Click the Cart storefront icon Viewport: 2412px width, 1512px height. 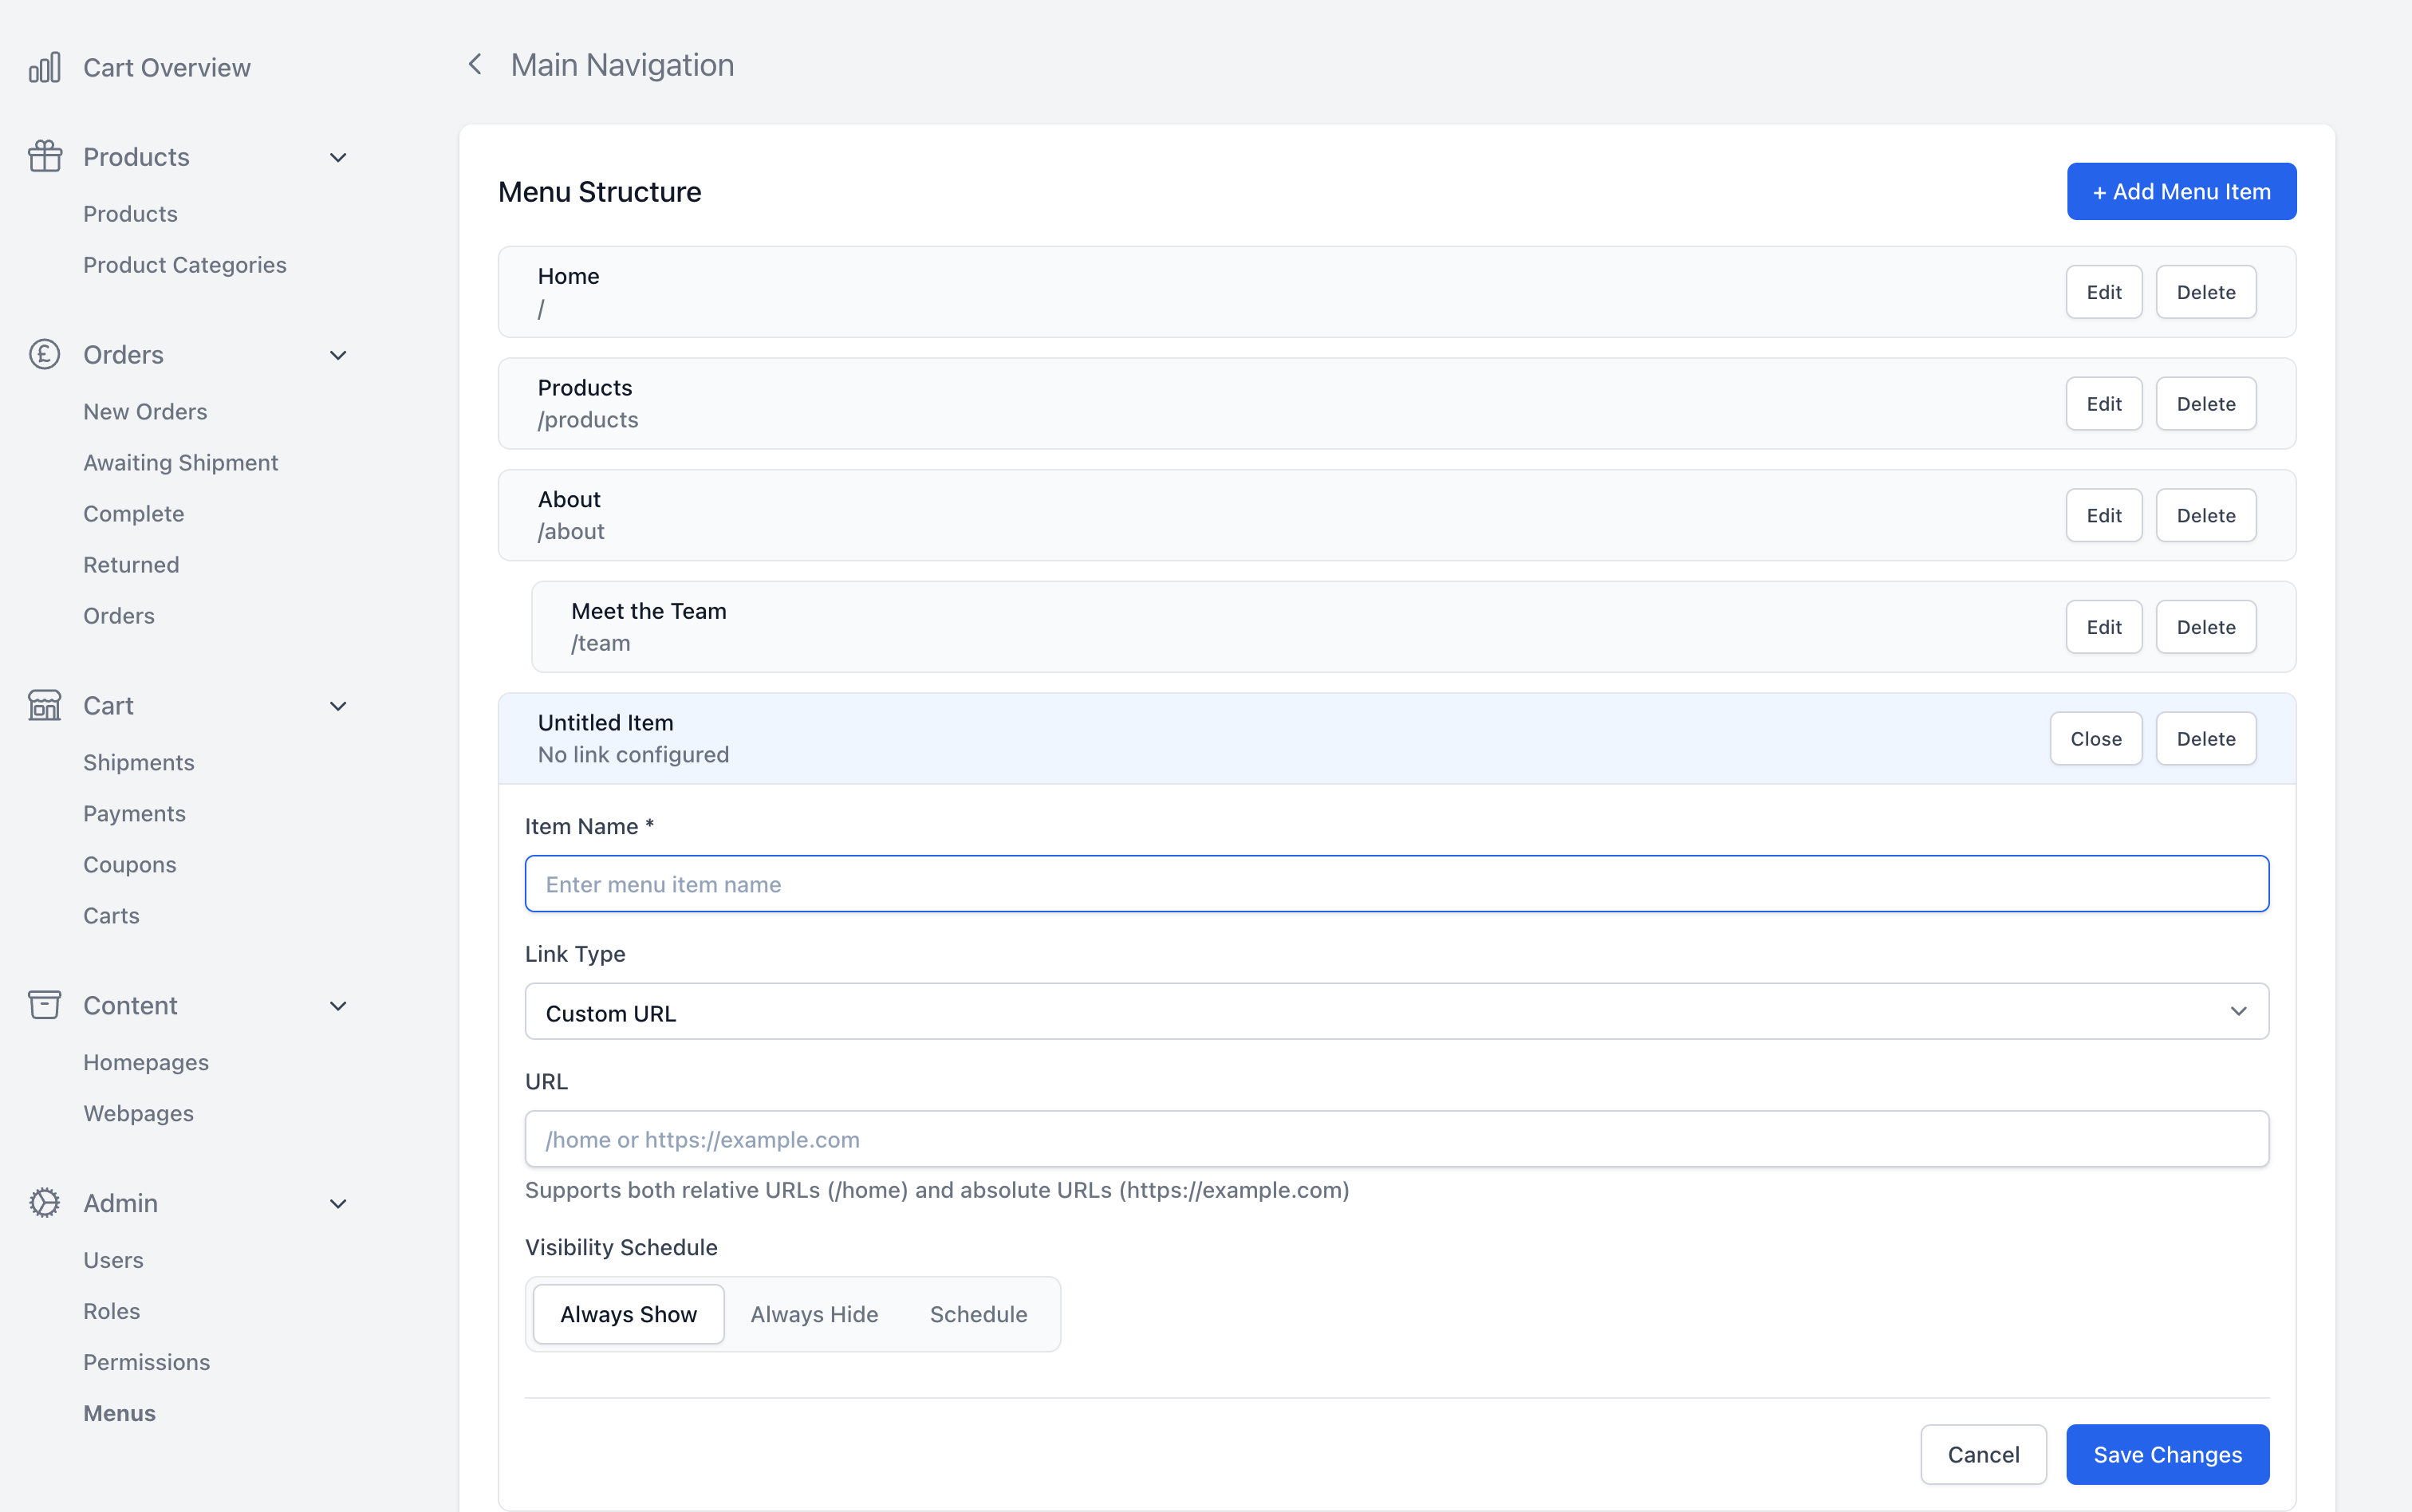[44, 706]
